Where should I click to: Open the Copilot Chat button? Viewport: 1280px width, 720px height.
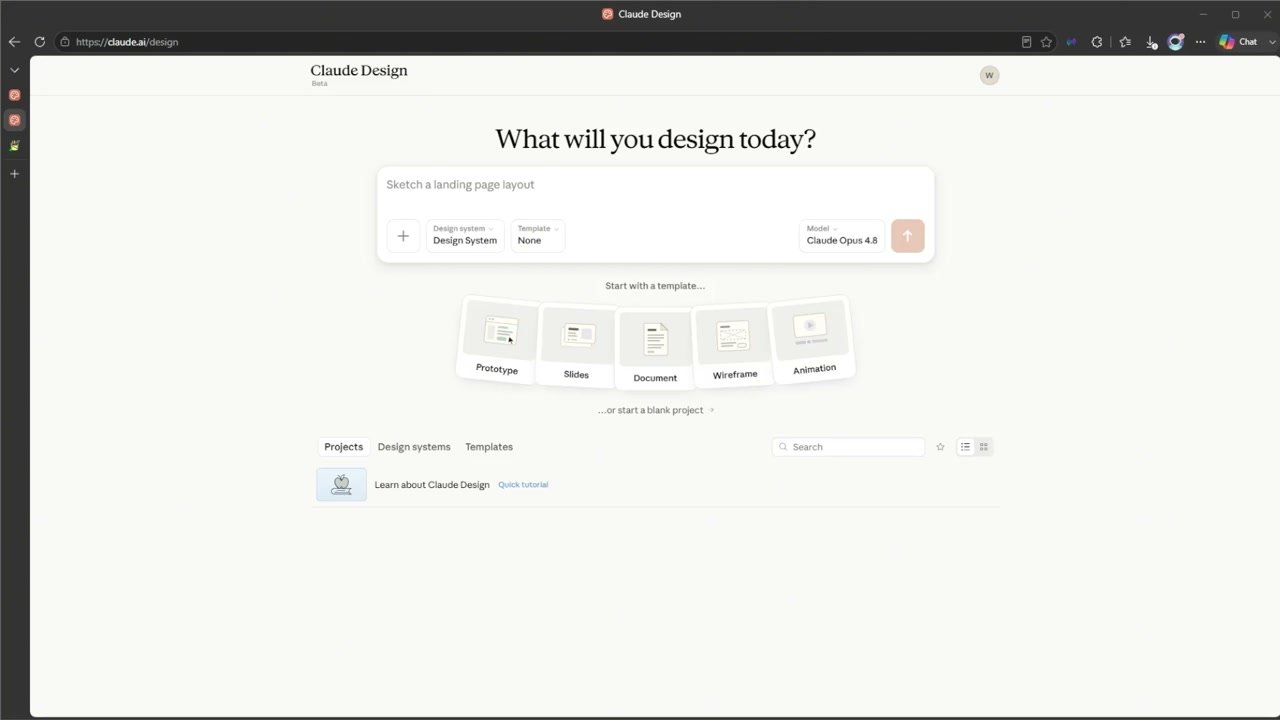[x=1238, y=42]
